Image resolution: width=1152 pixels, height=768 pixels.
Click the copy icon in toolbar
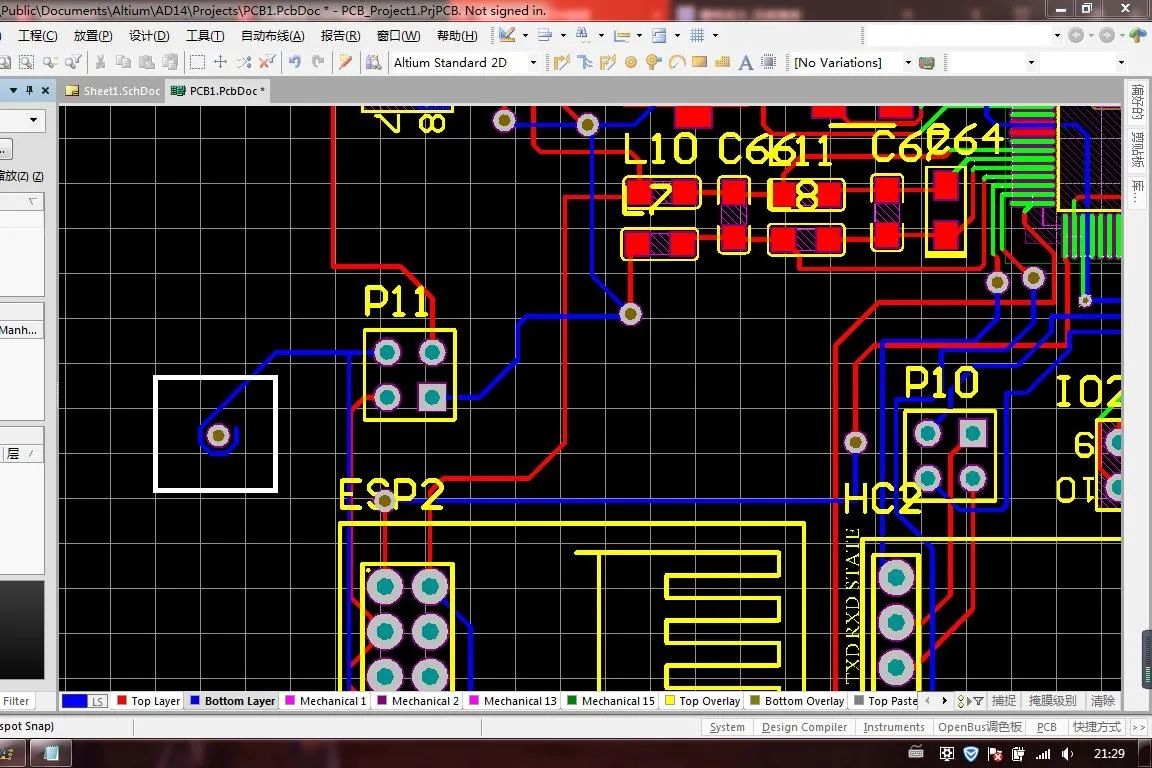(123, 62)
